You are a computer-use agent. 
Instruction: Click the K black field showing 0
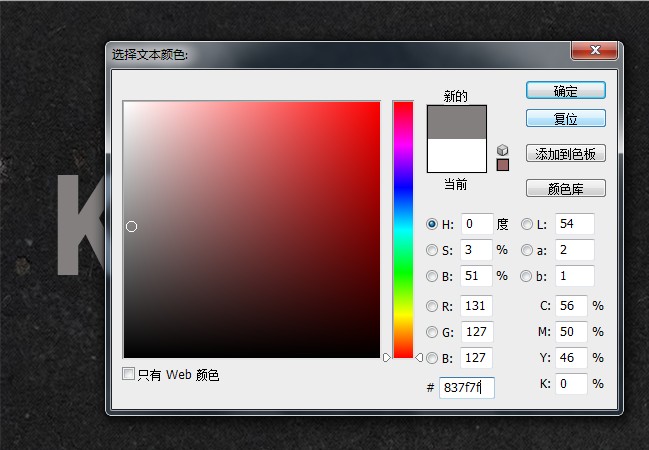571,384
